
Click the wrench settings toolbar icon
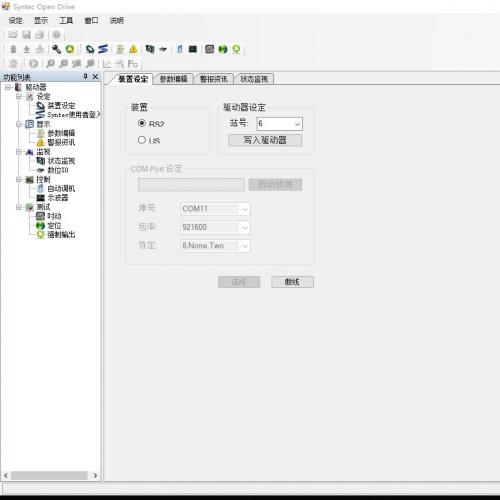tap(56, 49)
